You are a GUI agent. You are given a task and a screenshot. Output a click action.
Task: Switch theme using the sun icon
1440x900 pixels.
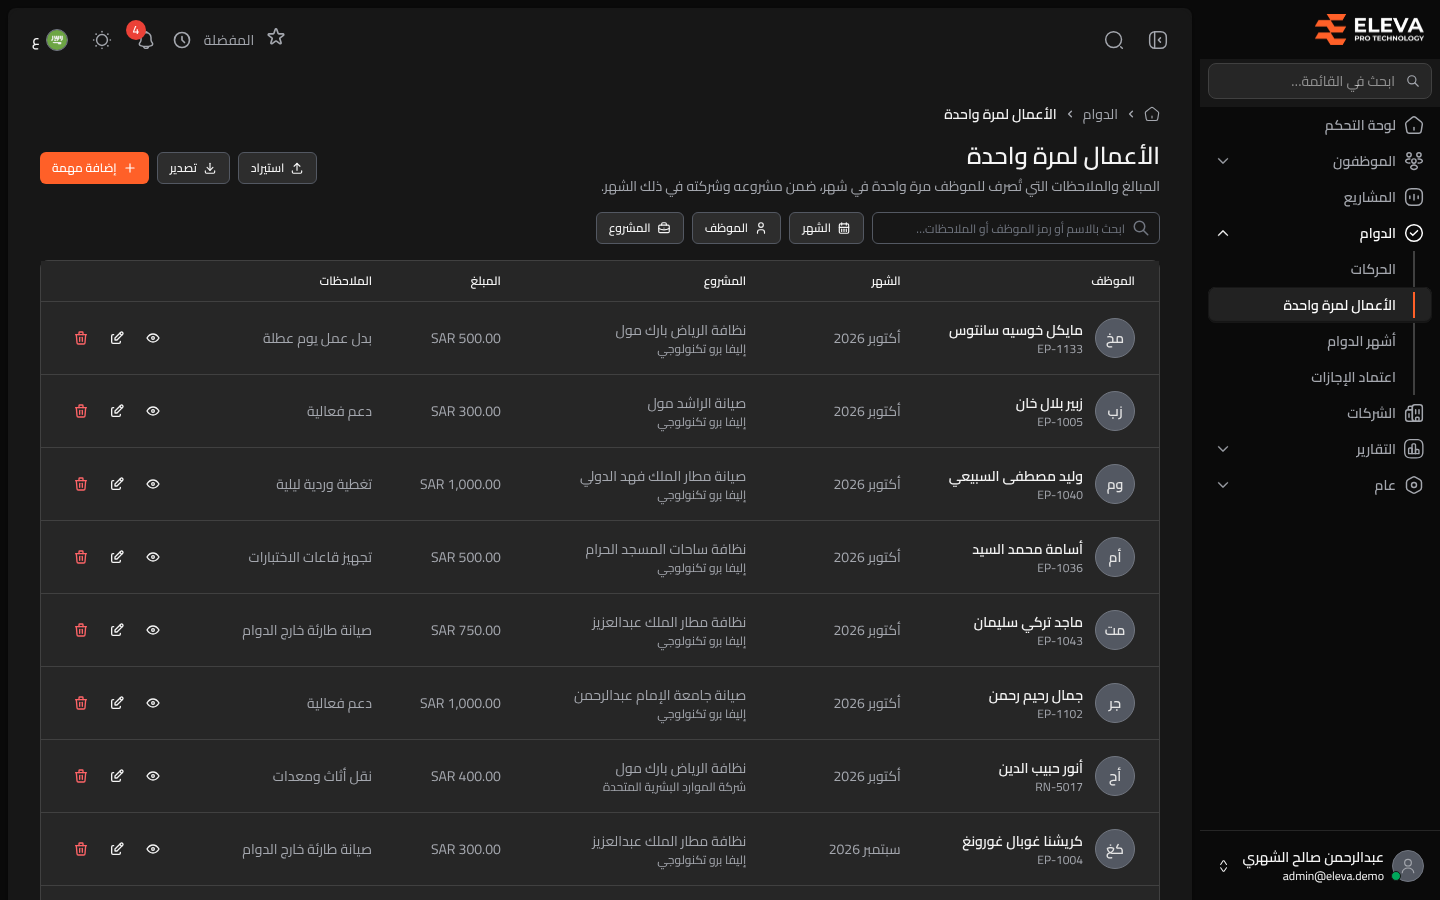pos(102,40)
